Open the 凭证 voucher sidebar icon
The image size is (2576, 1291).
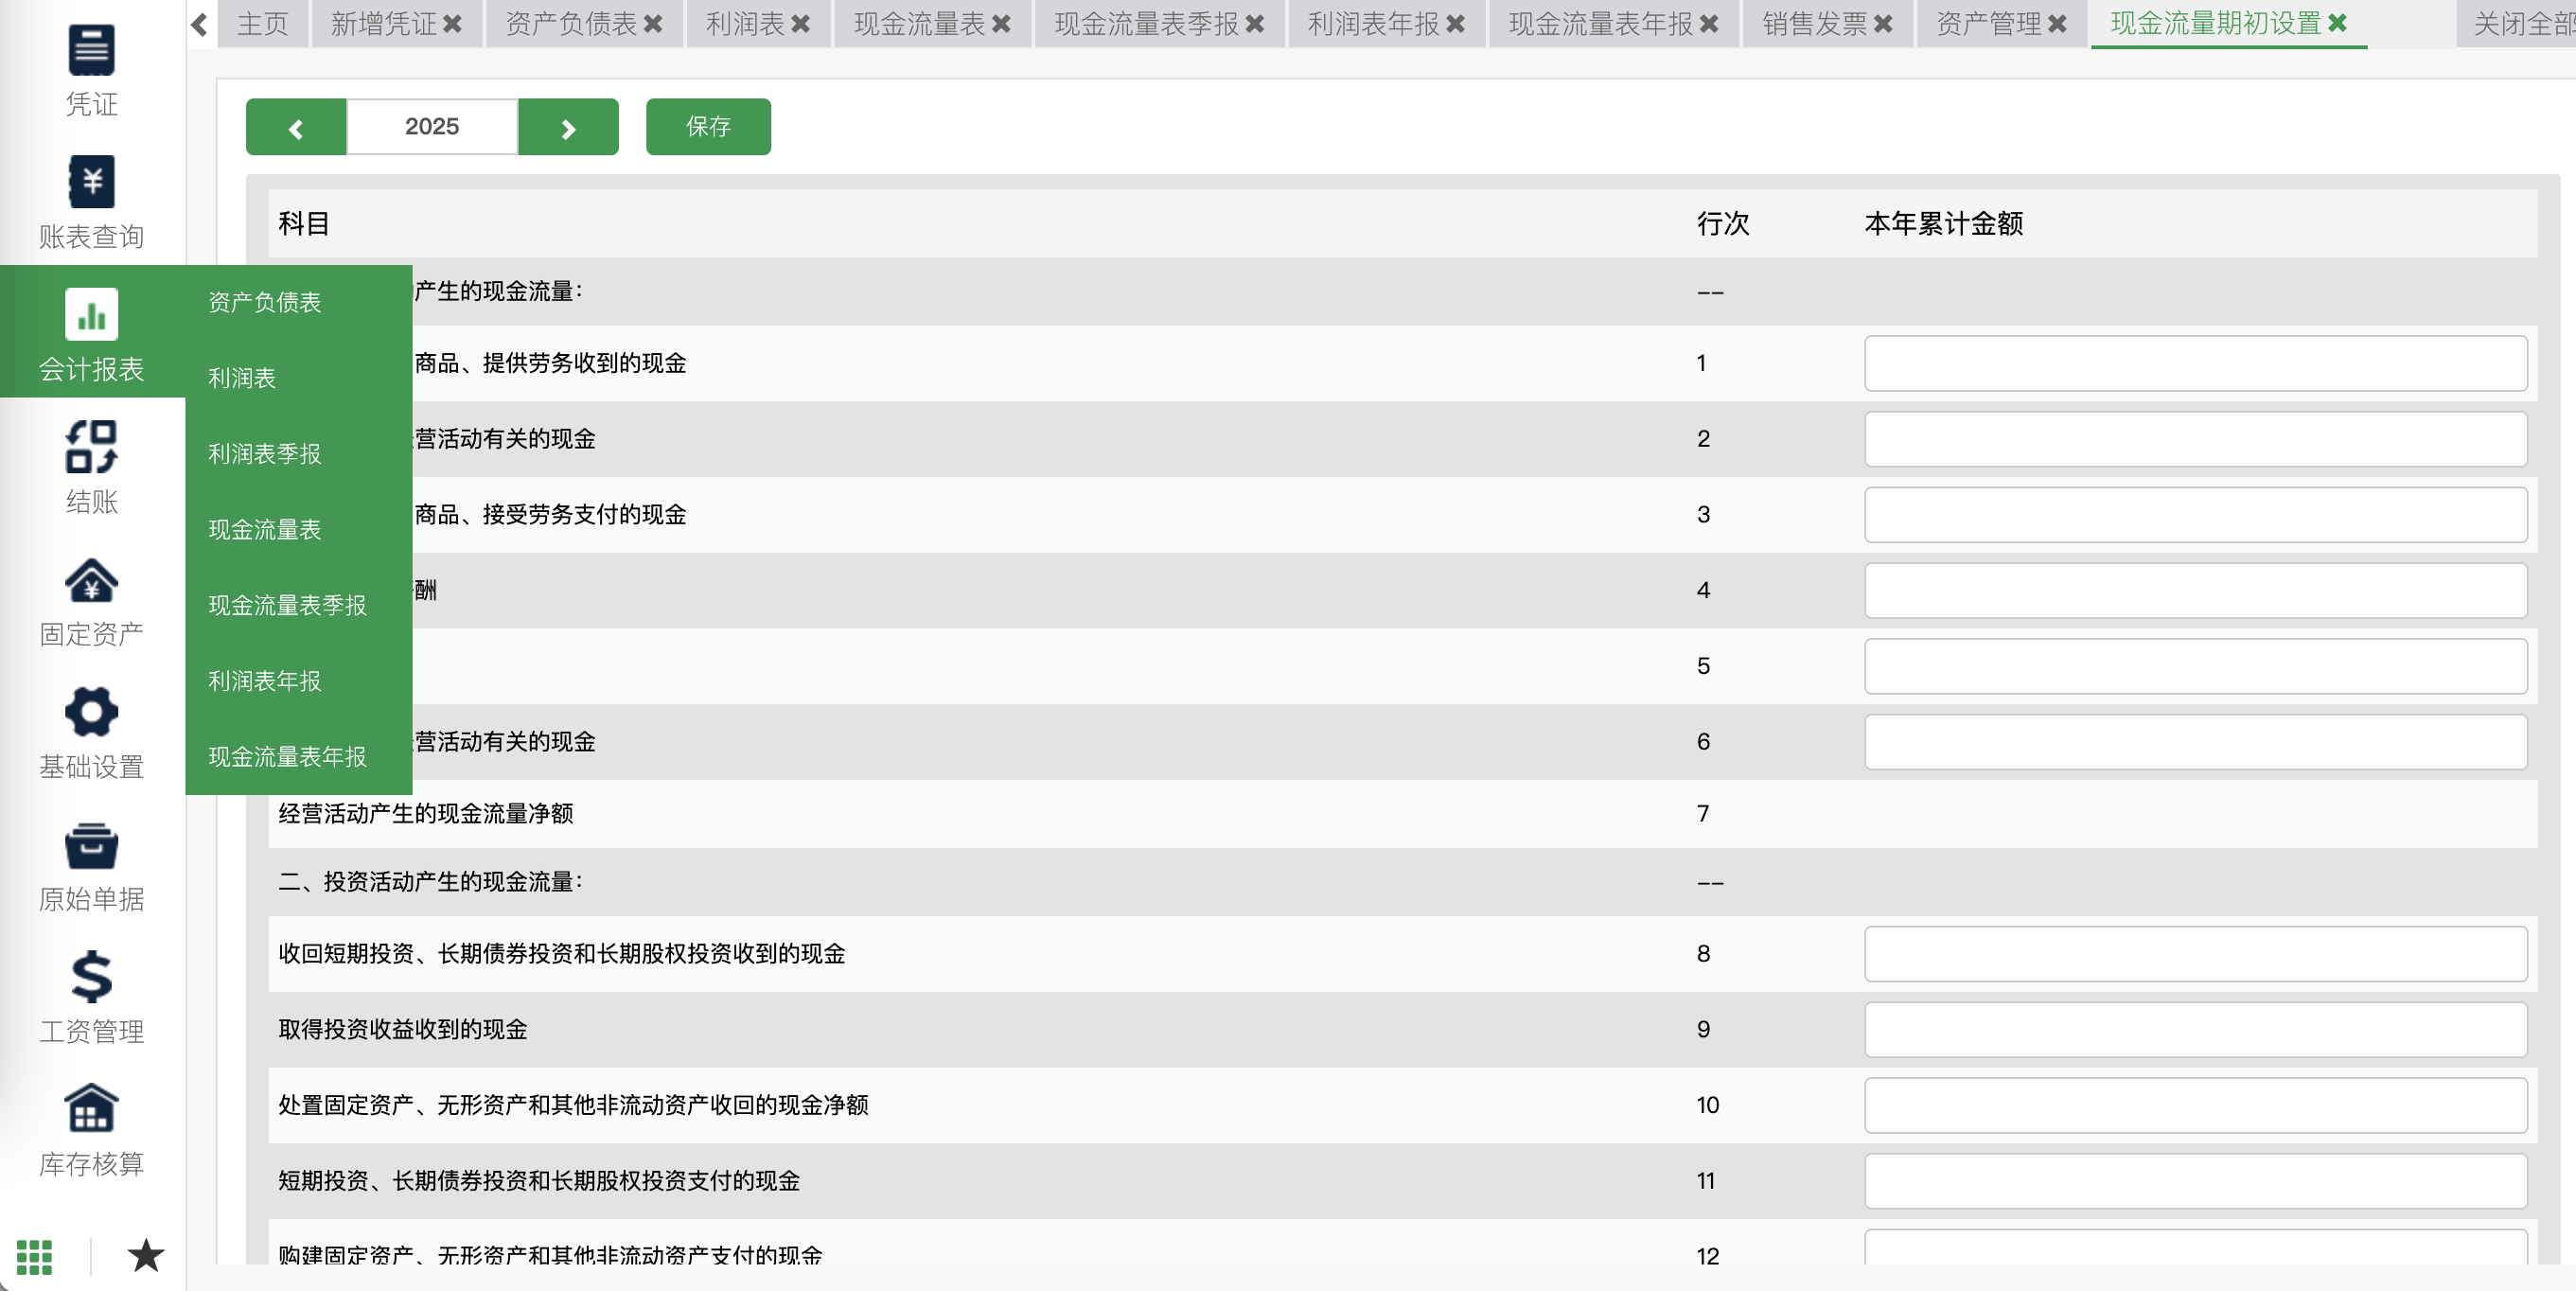click(91, 50)
